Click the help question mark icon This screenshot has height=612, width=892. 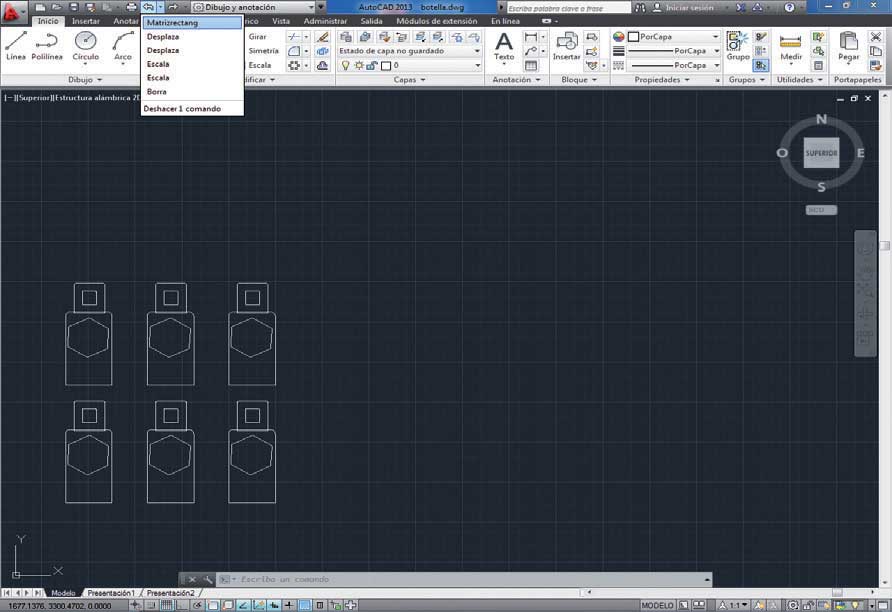click(789, 7)
